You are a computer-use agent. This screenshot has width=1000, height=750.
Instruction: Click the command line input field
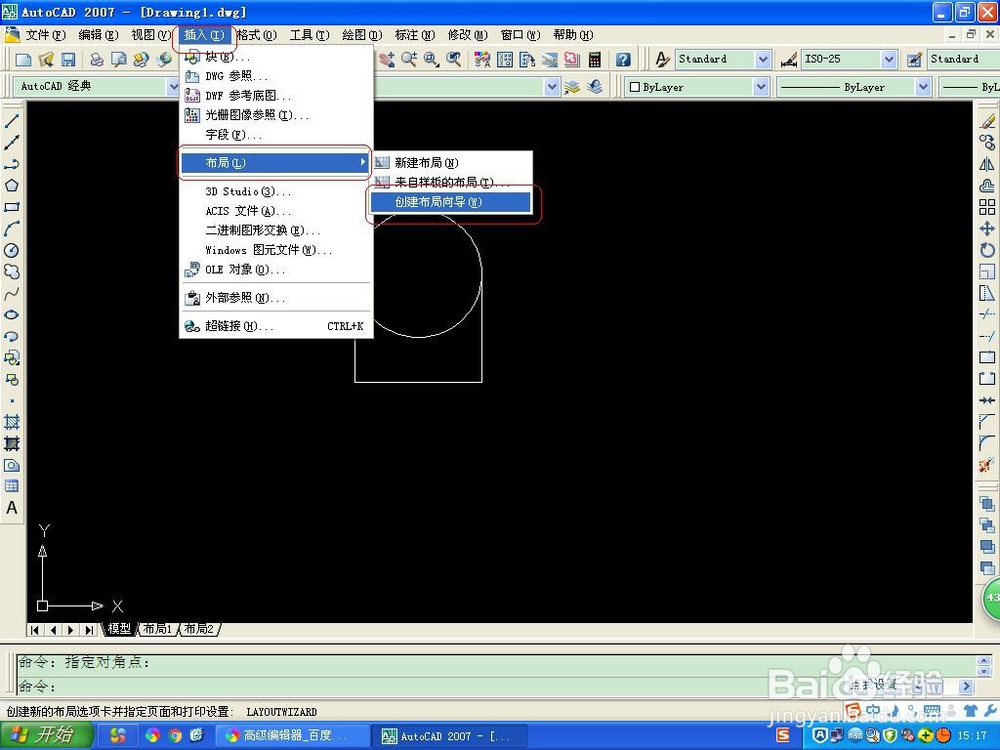pos(497,687)
